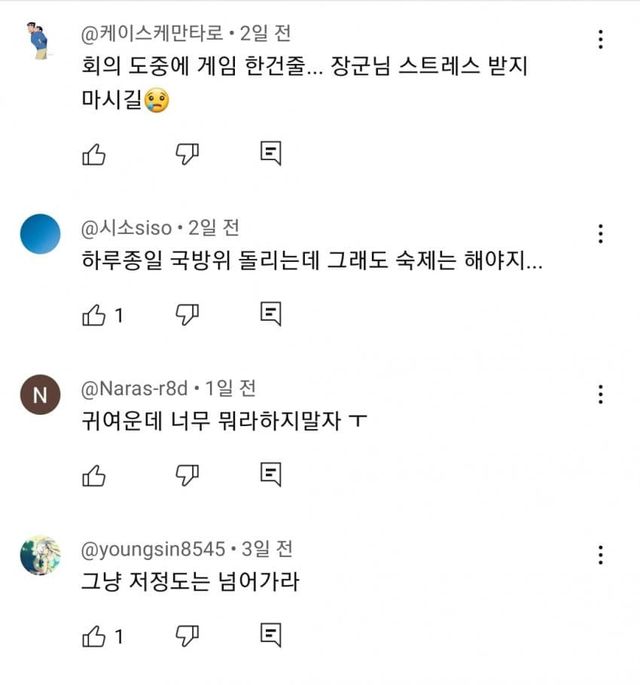Reply to @youngsin8545's comment

[270, 635]
